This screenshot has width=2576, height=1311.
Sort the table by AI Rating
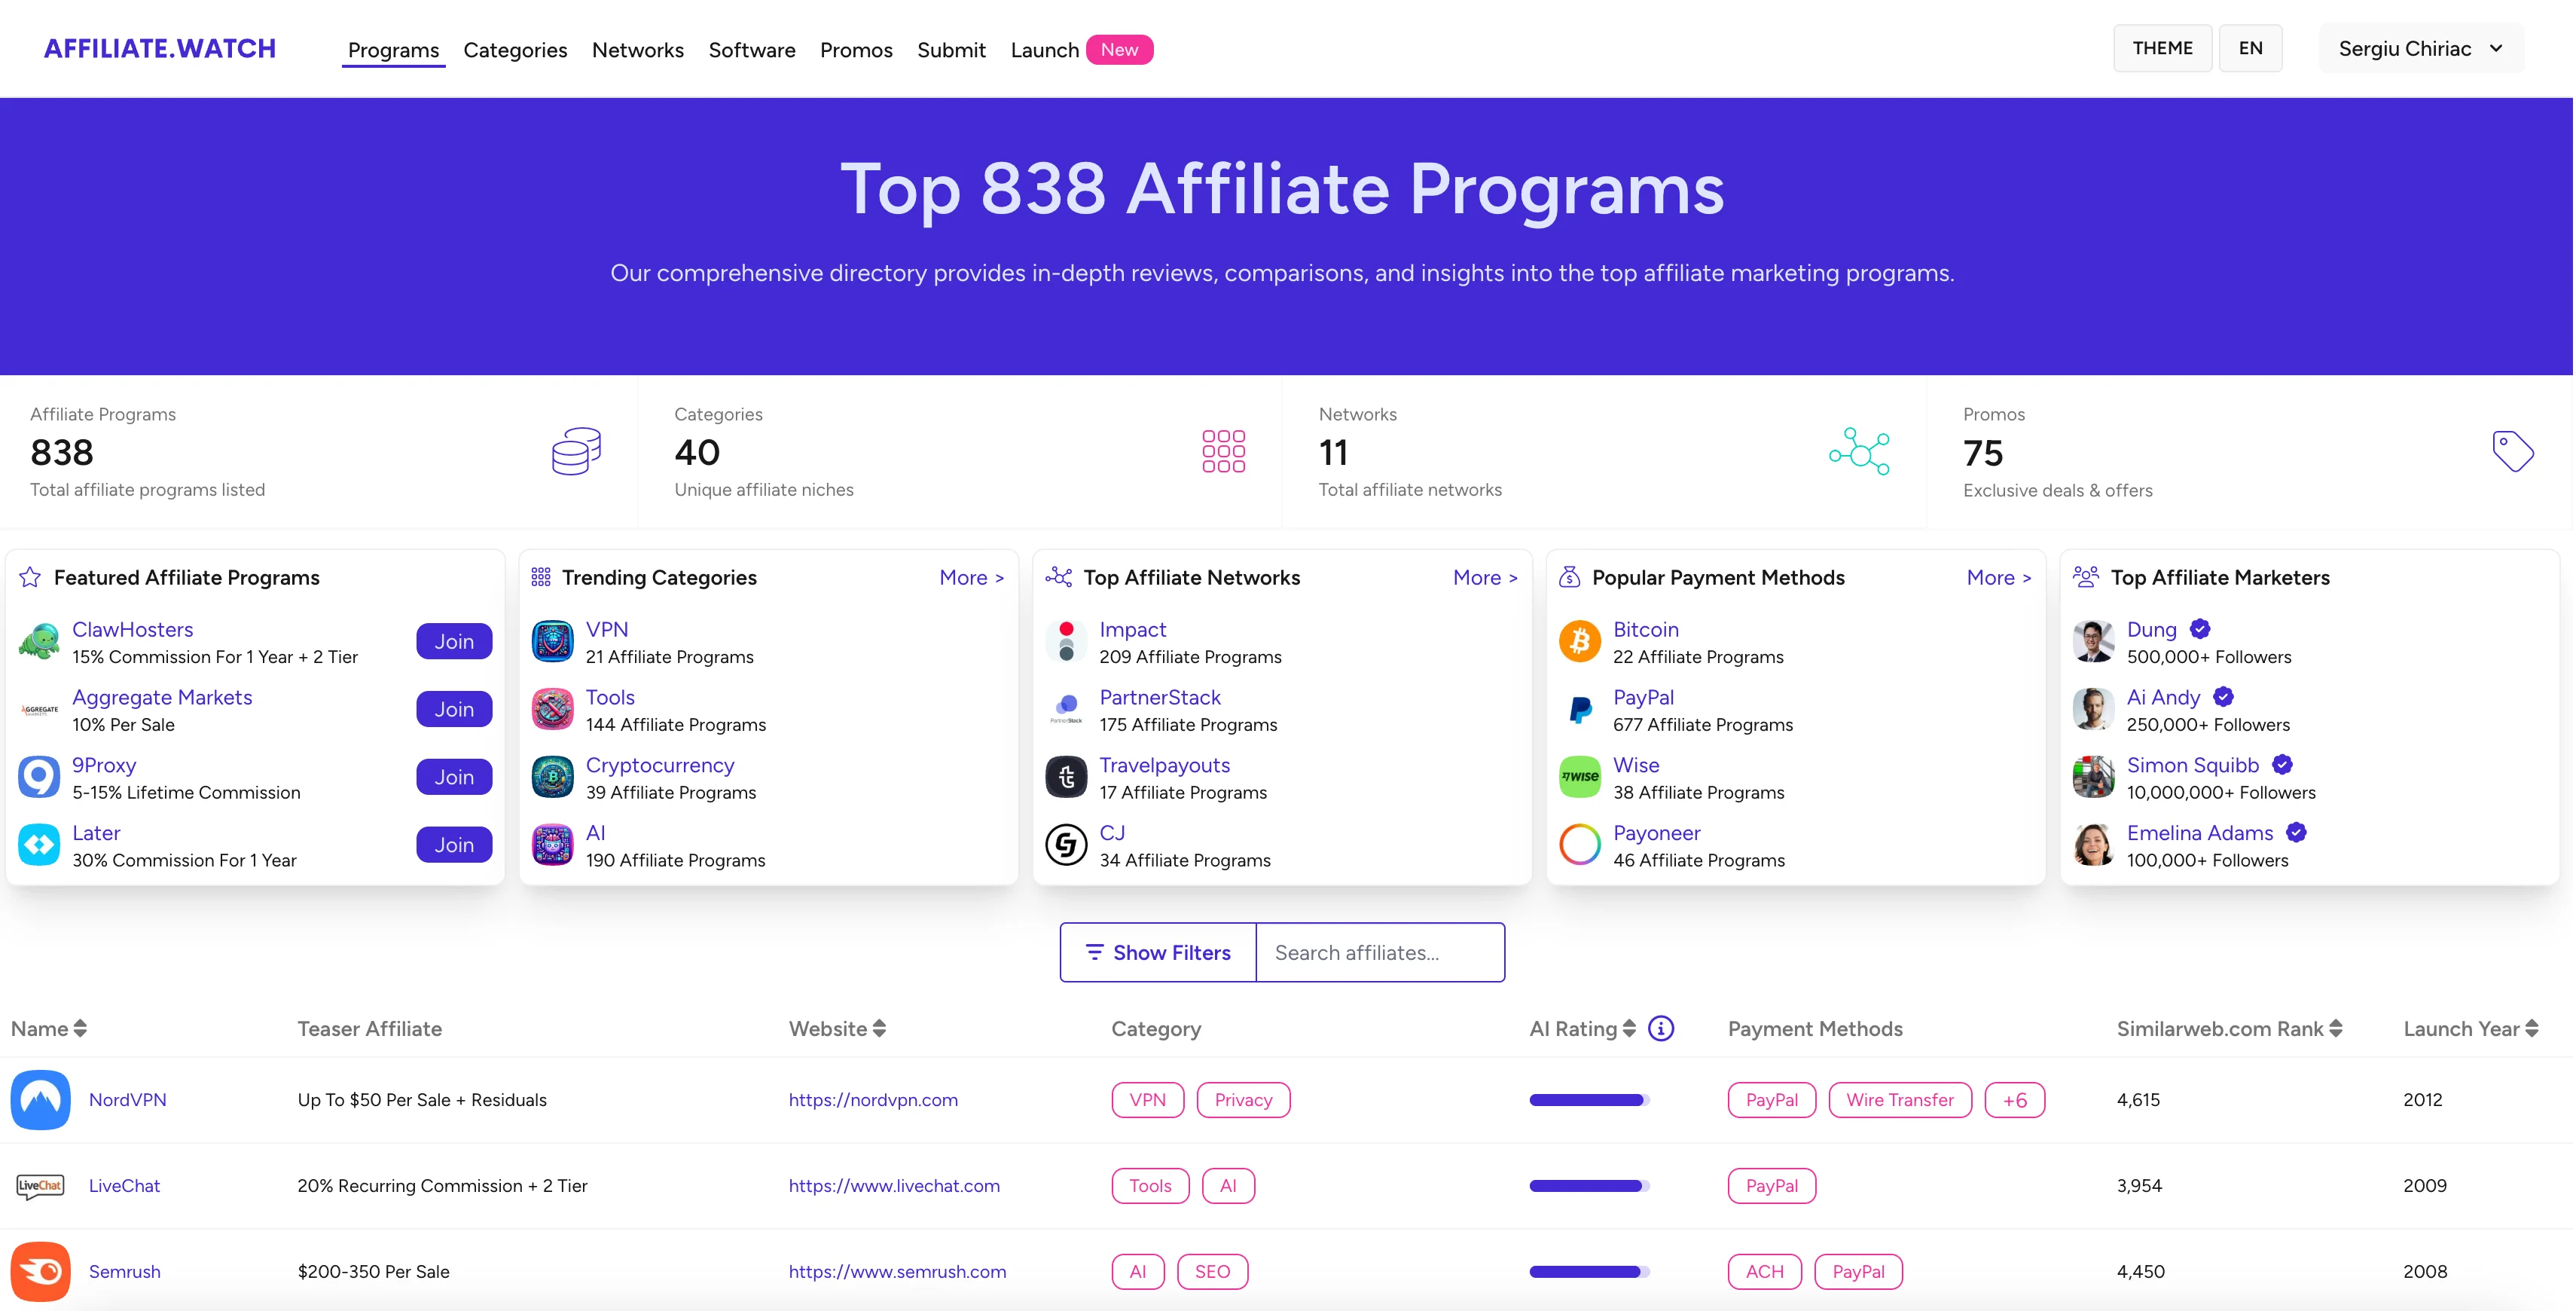[x=1582, y=1029]
